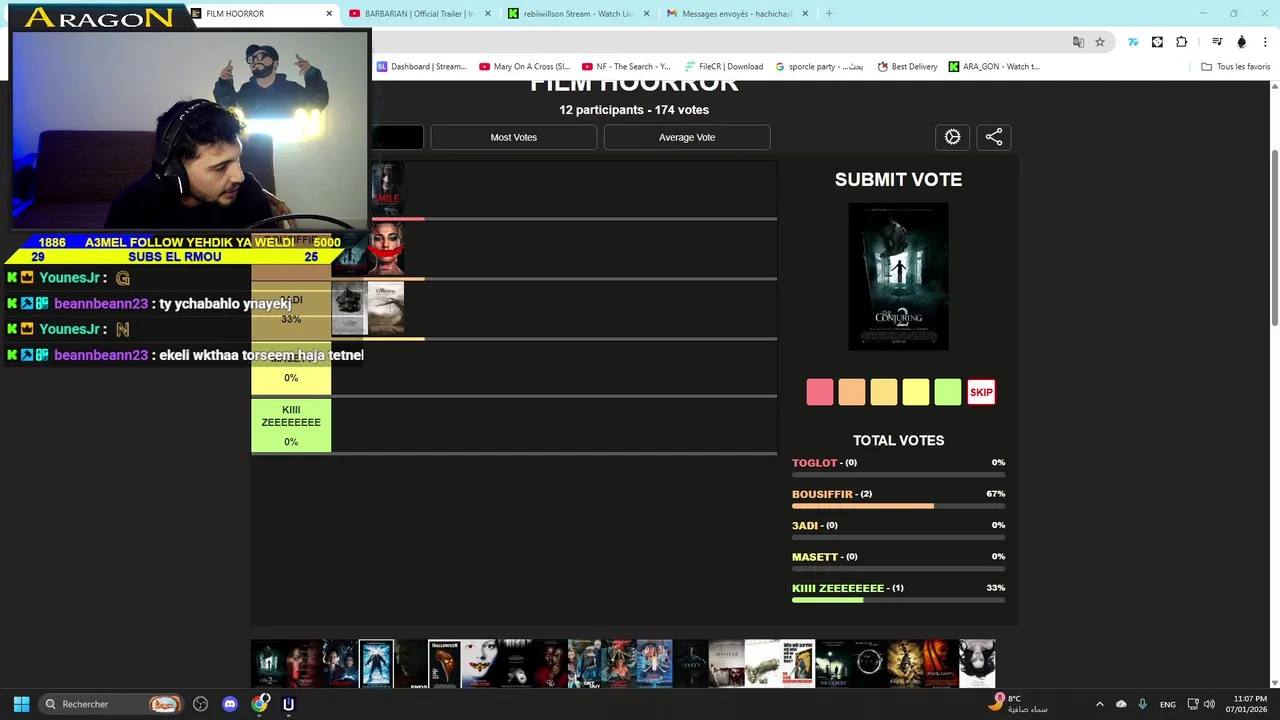The width and height of the screenshot is (1280, 720).
Task: Close the FILM HOORROR tab
Action: [329, 14]
